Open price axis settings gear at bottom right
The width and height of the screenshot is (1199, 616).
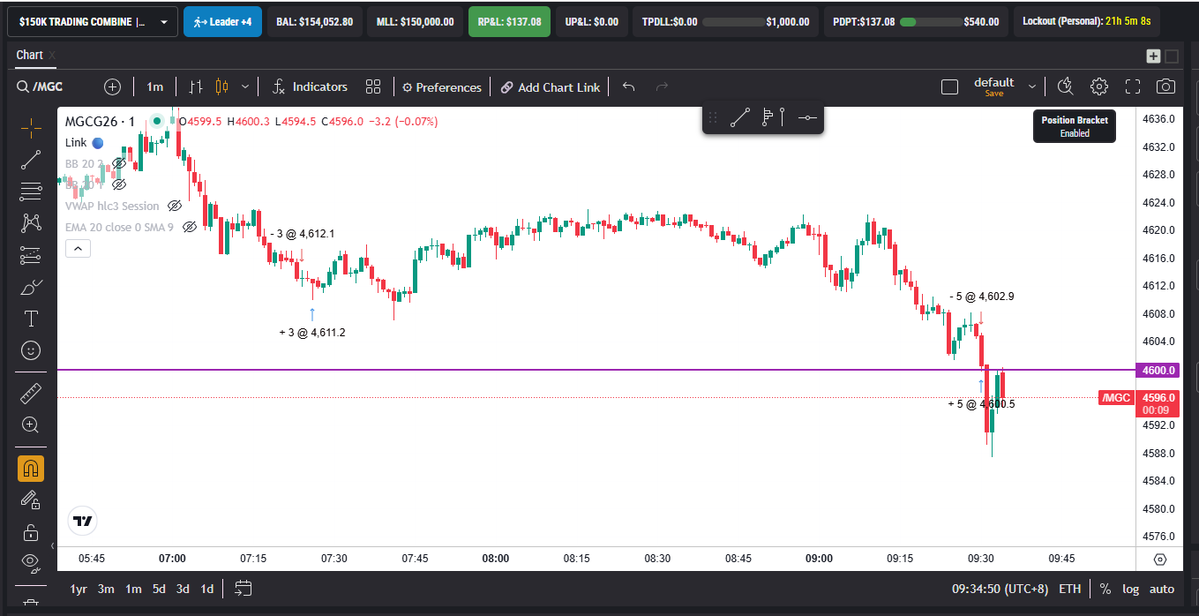tap(1160, 559)
